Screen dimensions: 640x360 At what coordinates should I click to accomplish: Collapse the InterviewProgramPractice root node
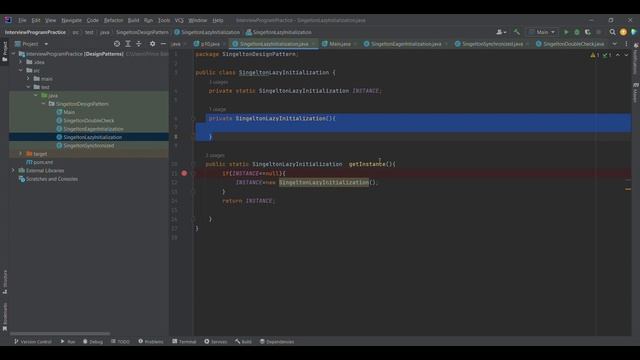13,54
